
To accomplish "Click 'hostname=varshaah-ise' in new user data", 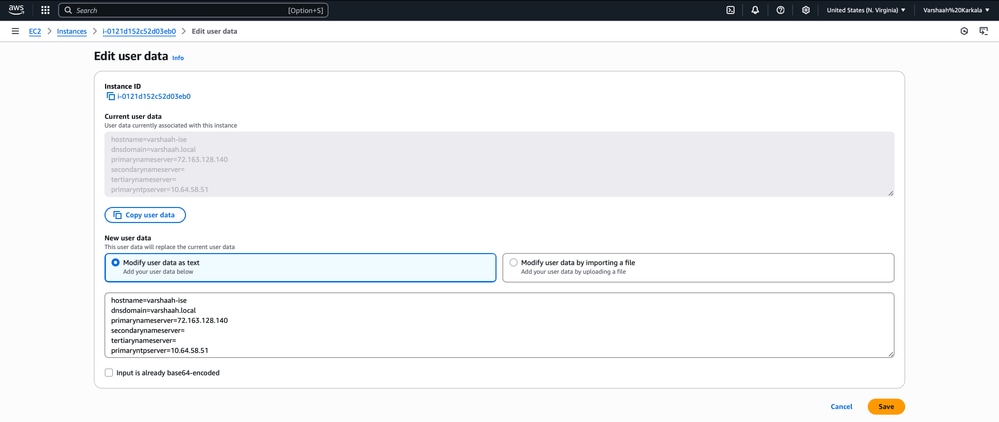I will pyautogui.click(x=149, y=300).
